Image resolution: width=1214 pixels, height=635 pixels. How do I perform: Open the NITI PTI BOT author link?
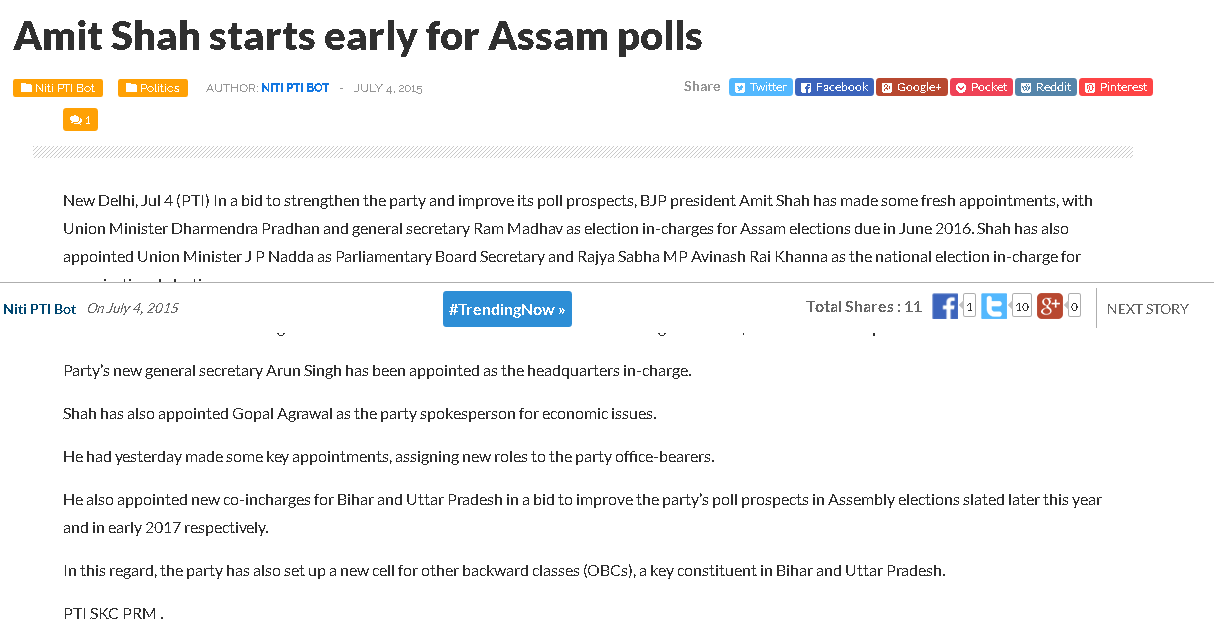point(295,88)
